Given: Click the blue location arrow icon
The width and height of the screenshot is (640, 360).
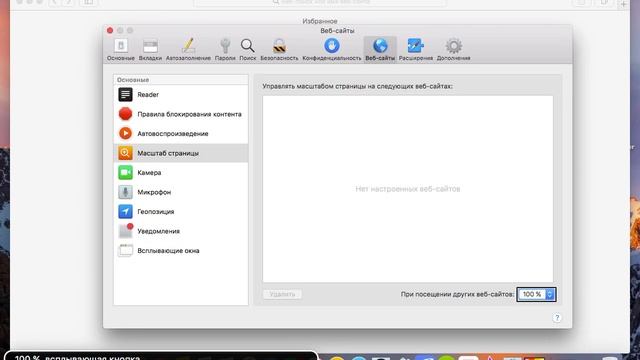Looking at the screenshot, I should click(x=125, y=211).
